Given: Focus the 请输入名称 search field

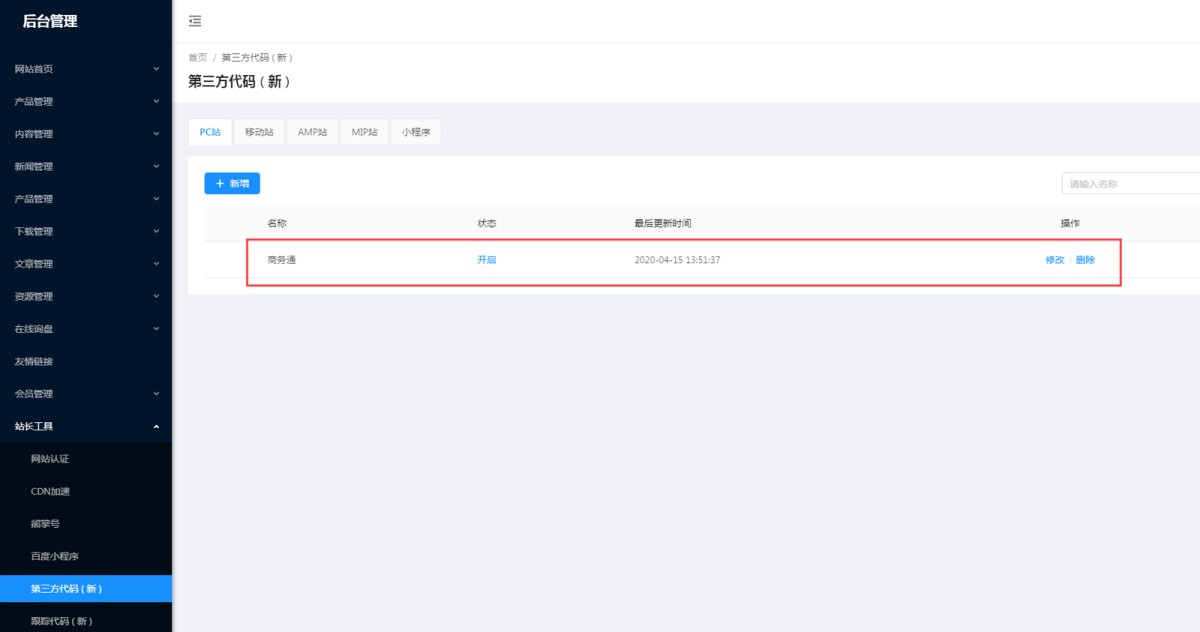Looking at the screenshot, I should pyautogui.click(x=1130, y=184).
